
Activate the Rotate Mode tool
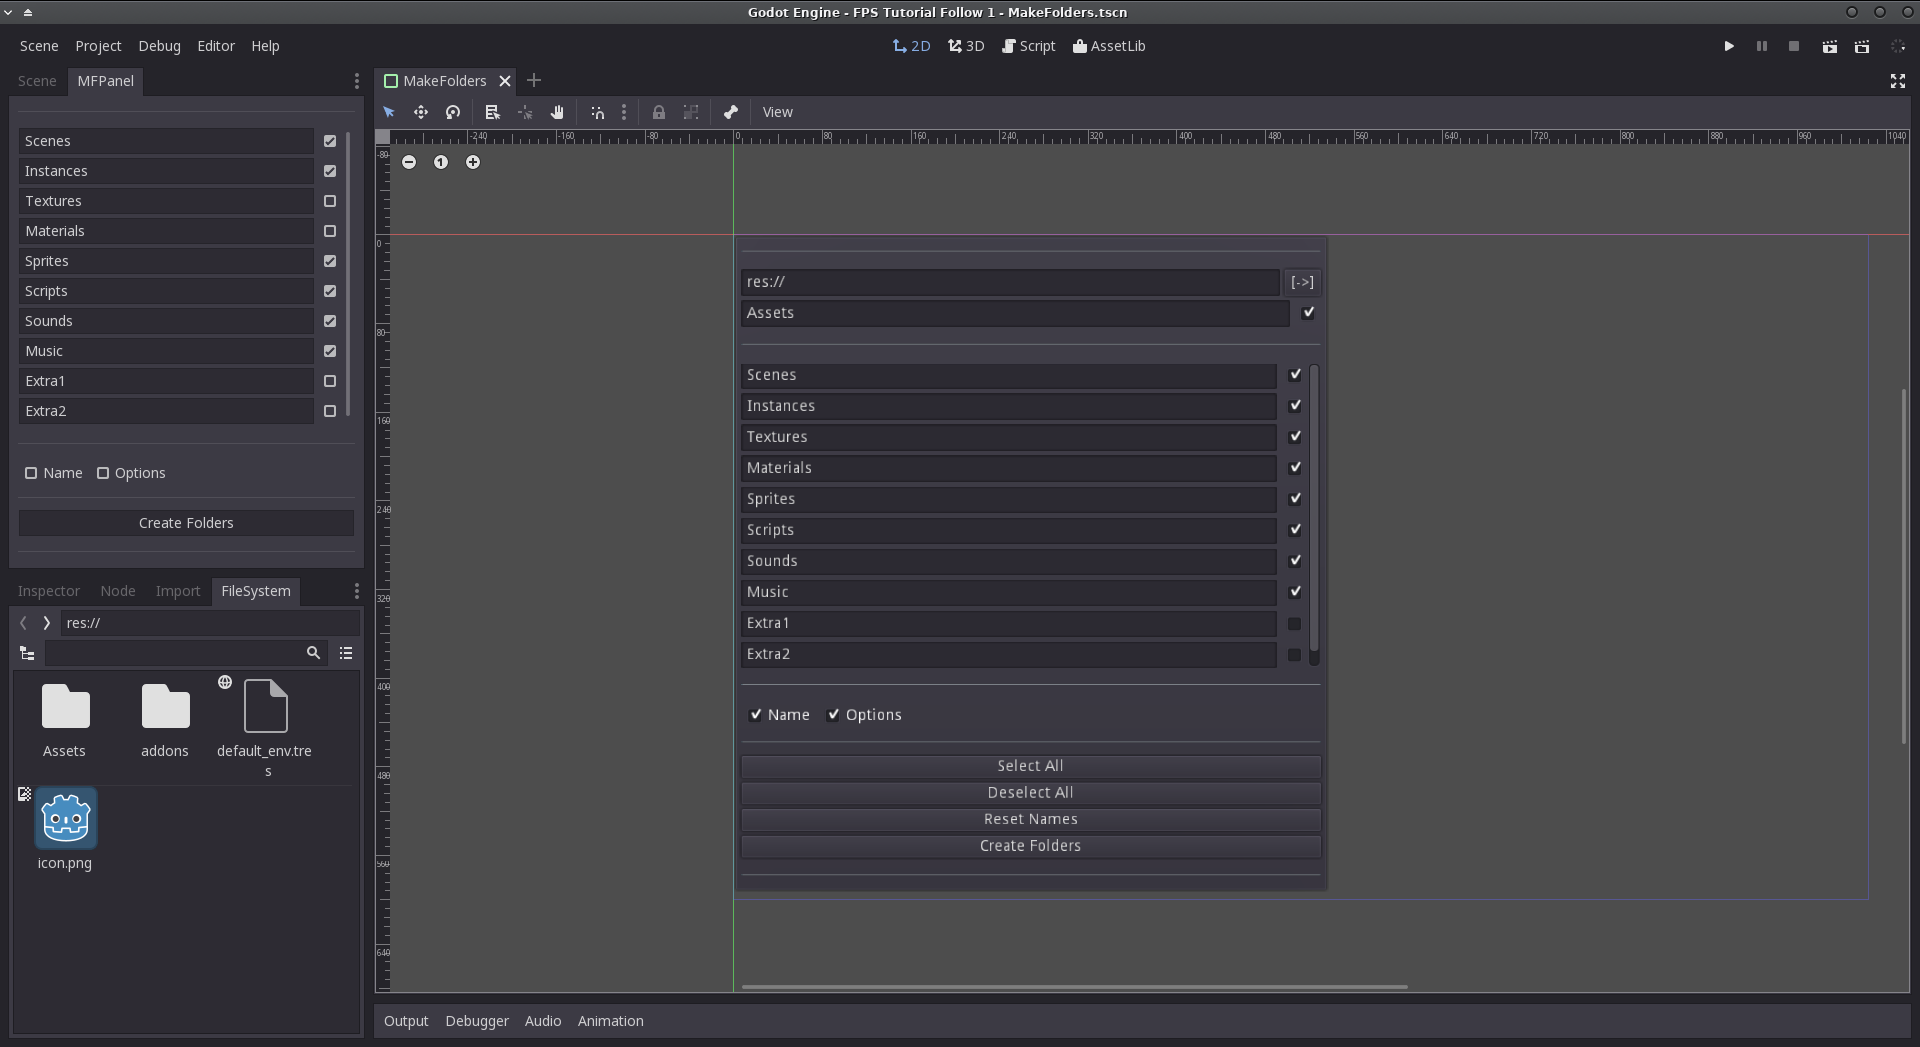(453, 112)
